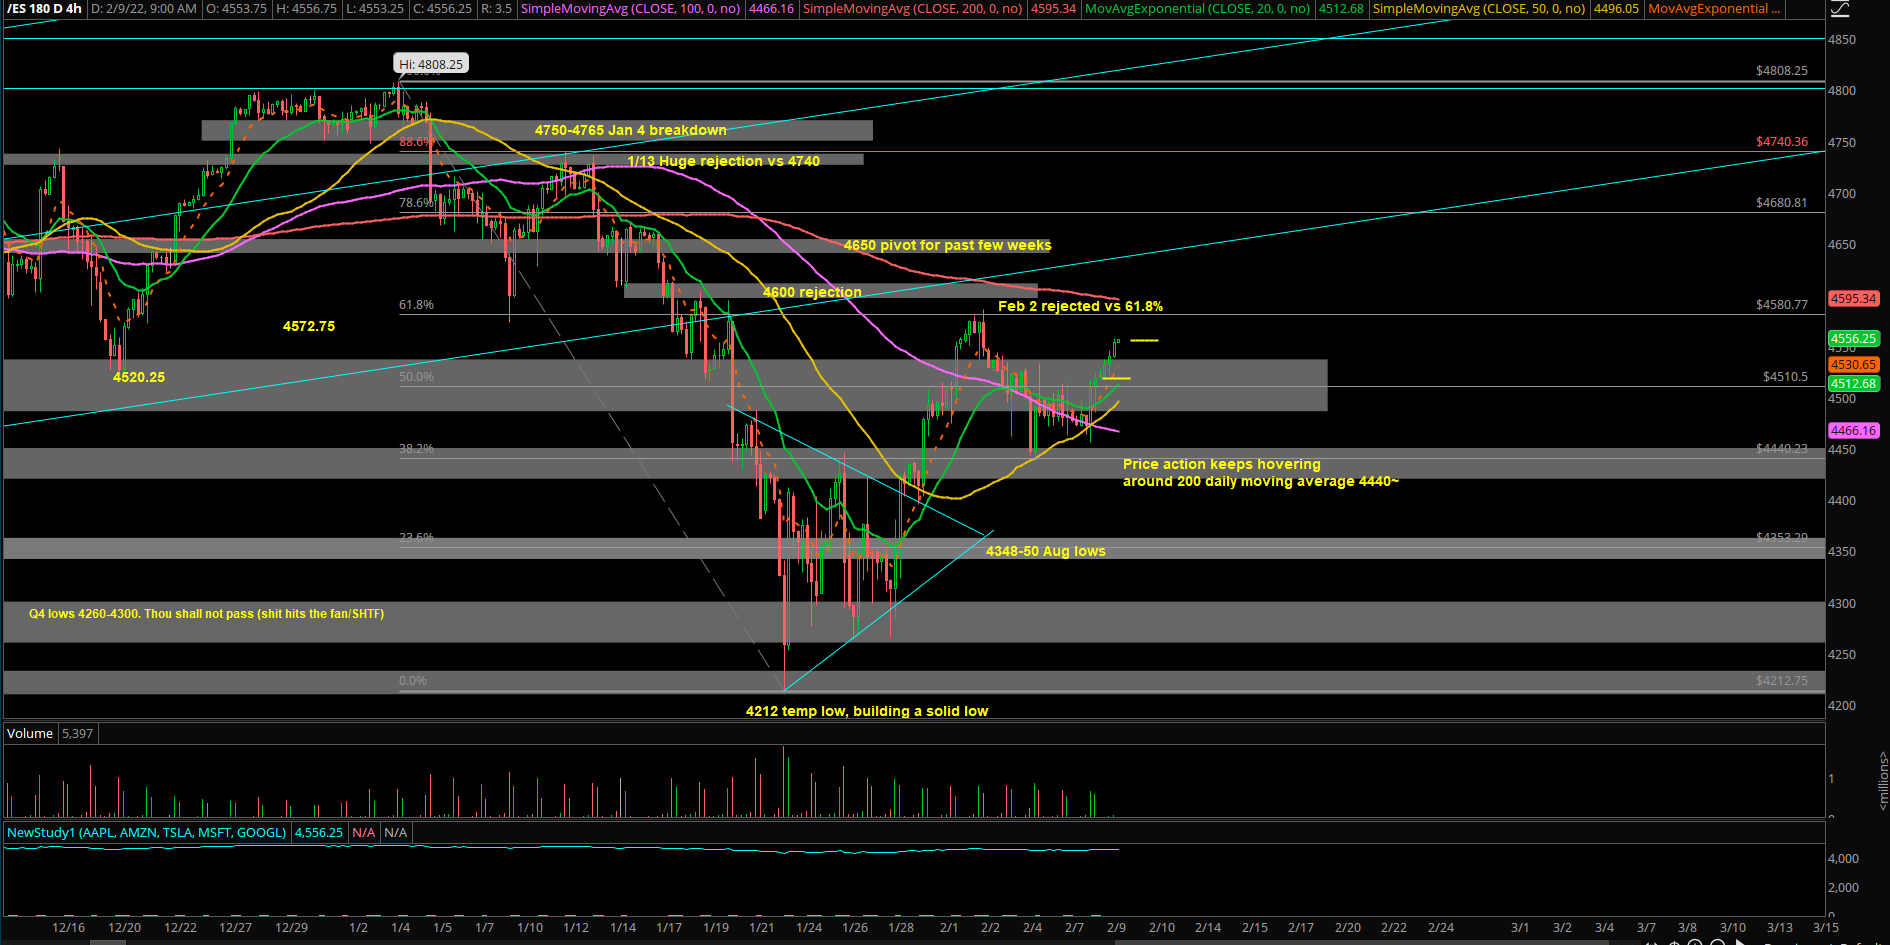The height and width of the screenshot is (945, 1890).
Task: Click the 4496.05 value in the header
Action: pyautogui.click(x=1616, y=9)
